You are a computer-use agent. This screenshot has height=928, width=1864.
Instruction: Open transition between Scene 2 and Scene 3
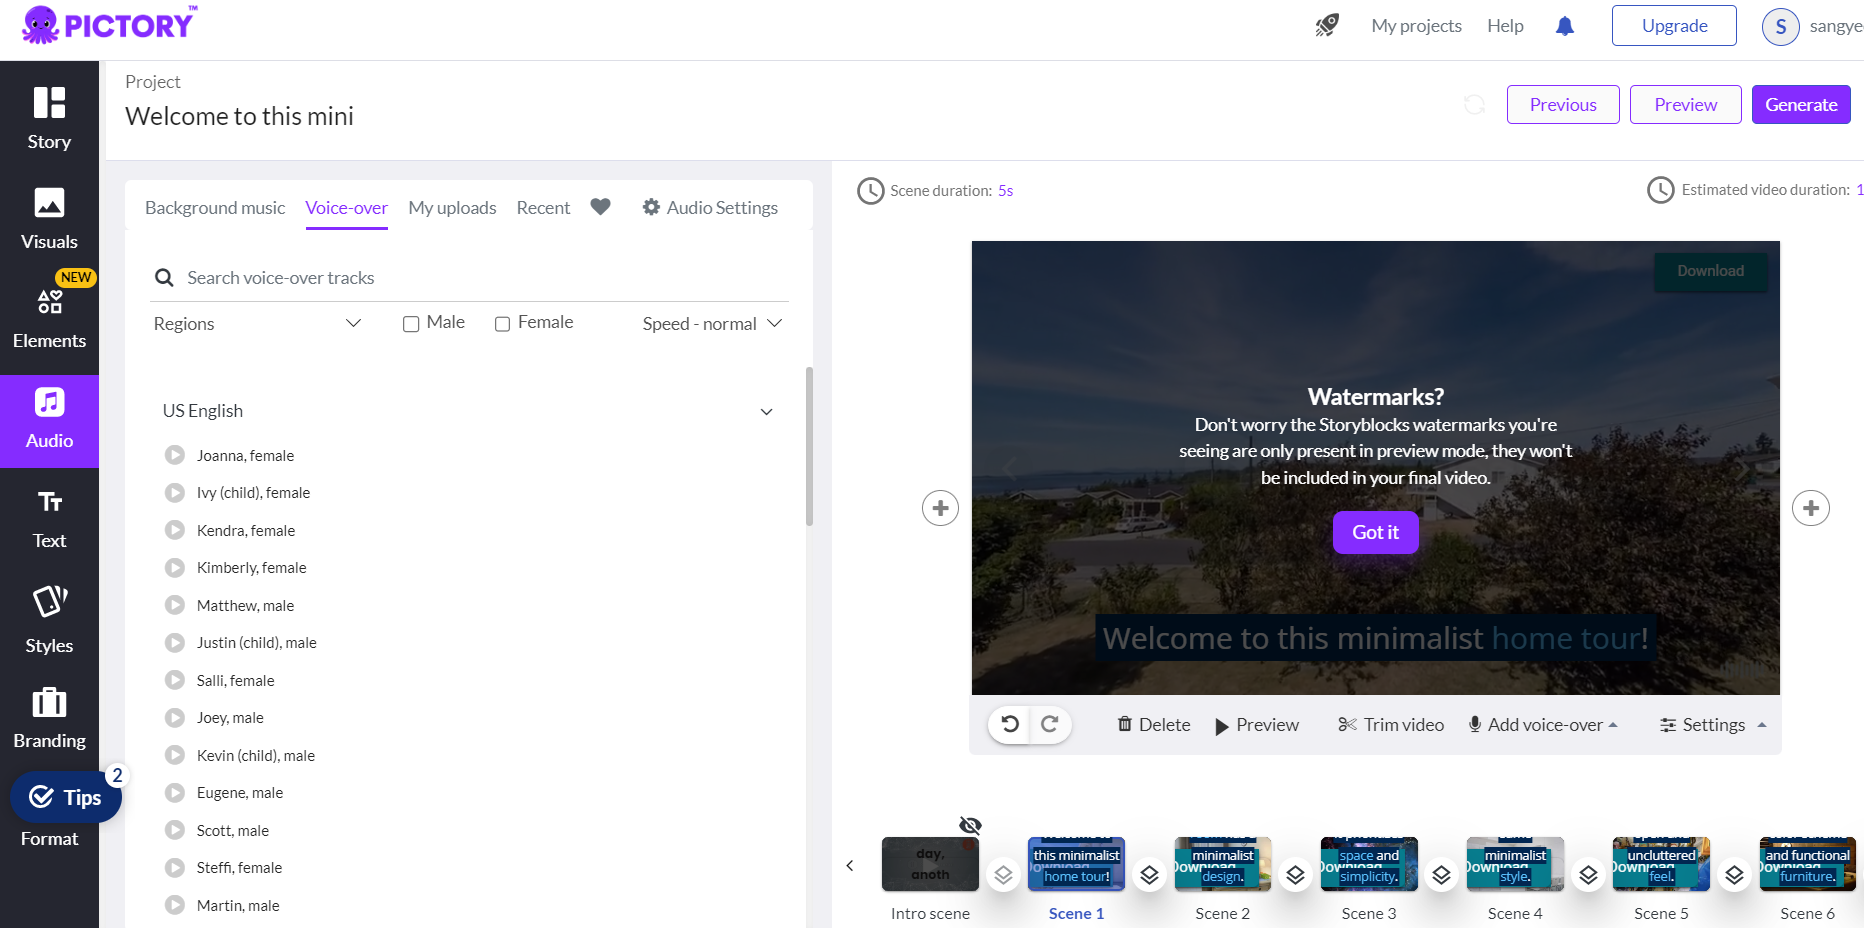click(1296, 875)
